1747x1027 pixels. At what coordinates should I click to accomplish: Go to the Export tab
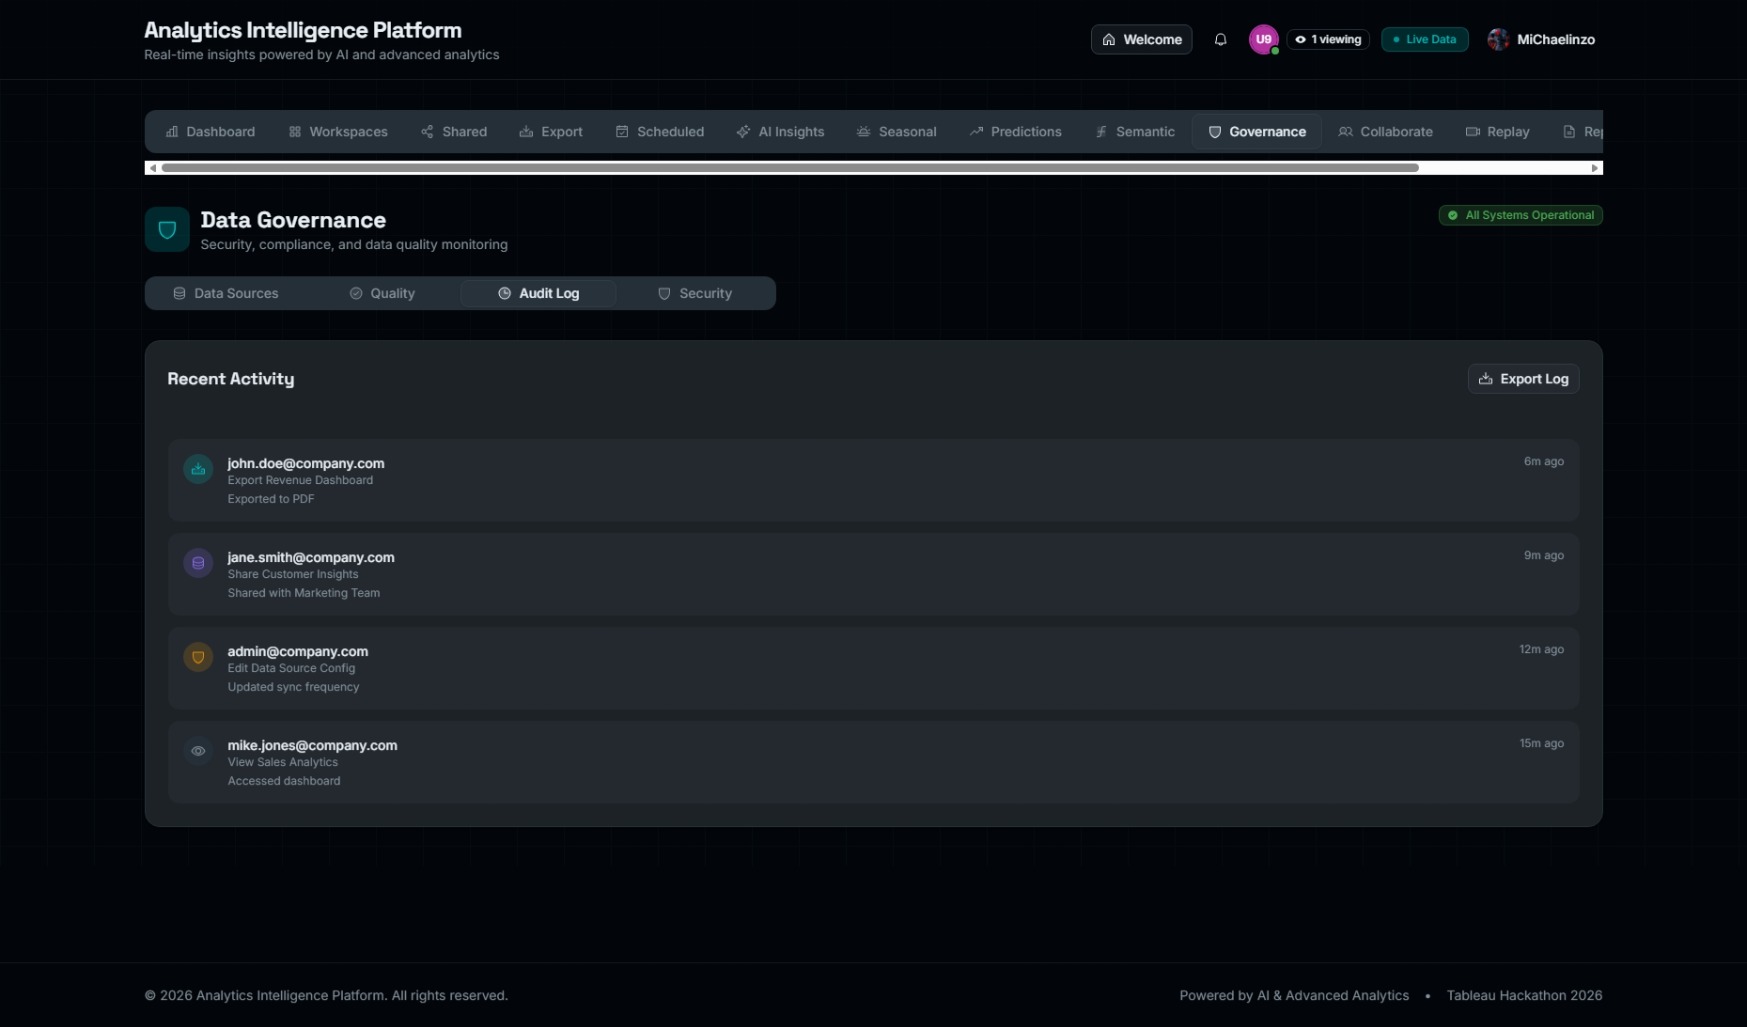coord(551,132)
